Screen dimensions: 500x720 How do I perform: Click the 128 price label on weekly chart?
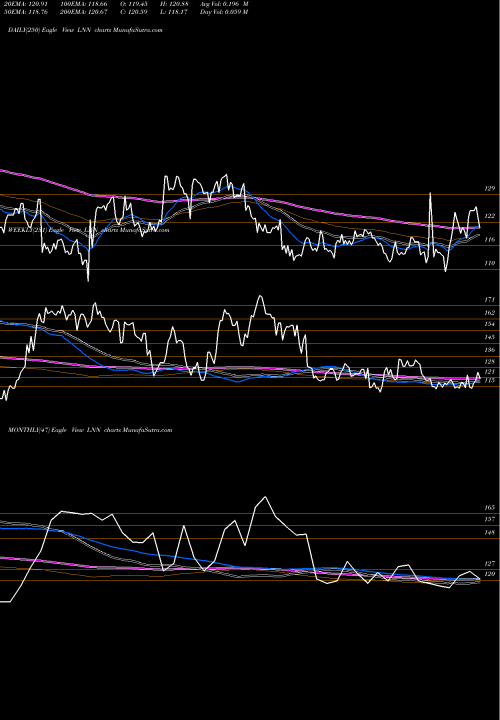[x=489, y=362]
